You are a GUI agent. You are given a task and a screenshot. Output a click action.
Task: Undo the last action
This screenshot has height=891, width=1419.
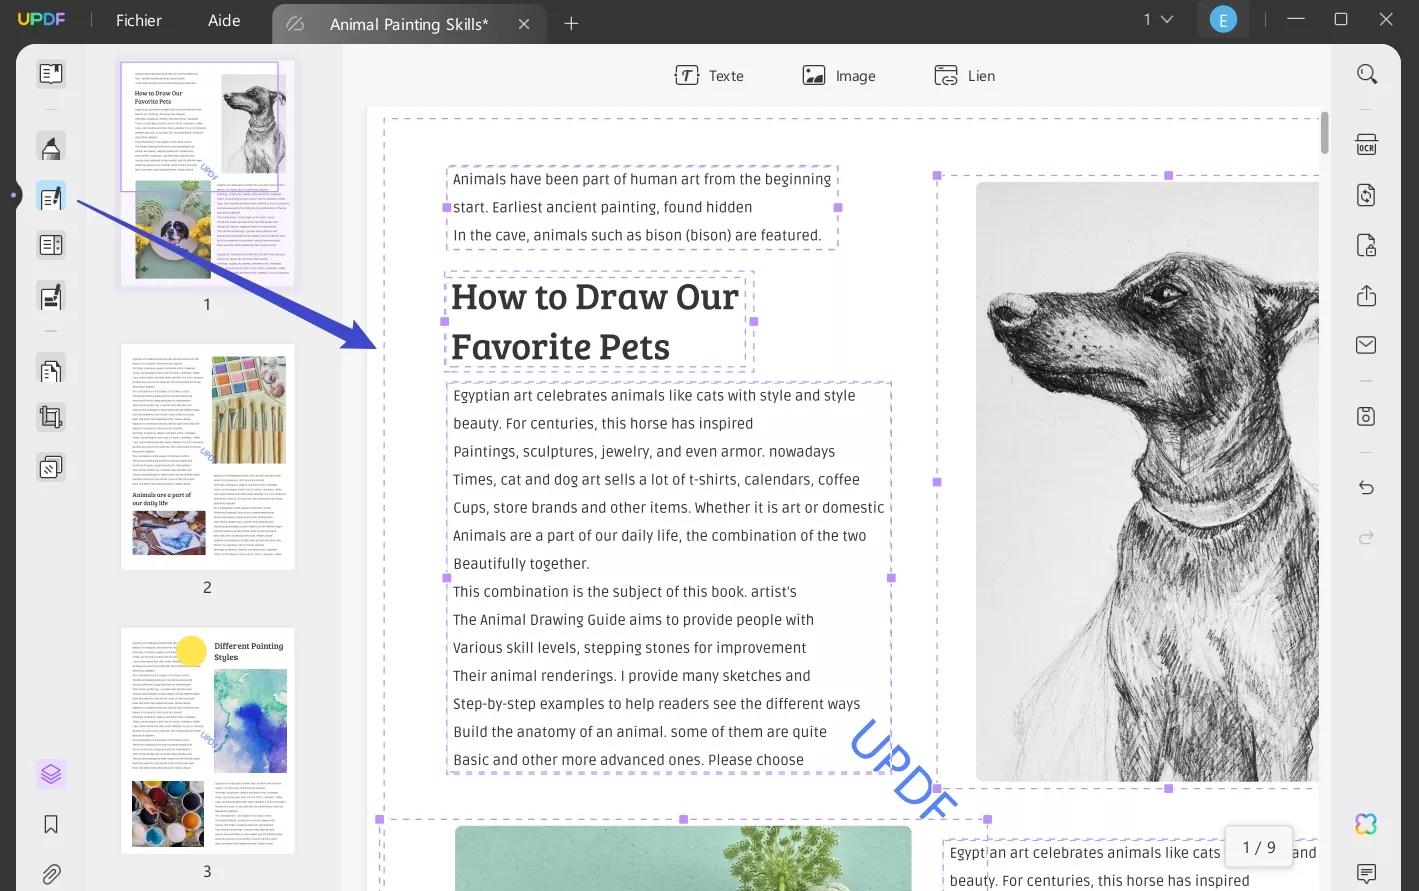(1366, 488)
